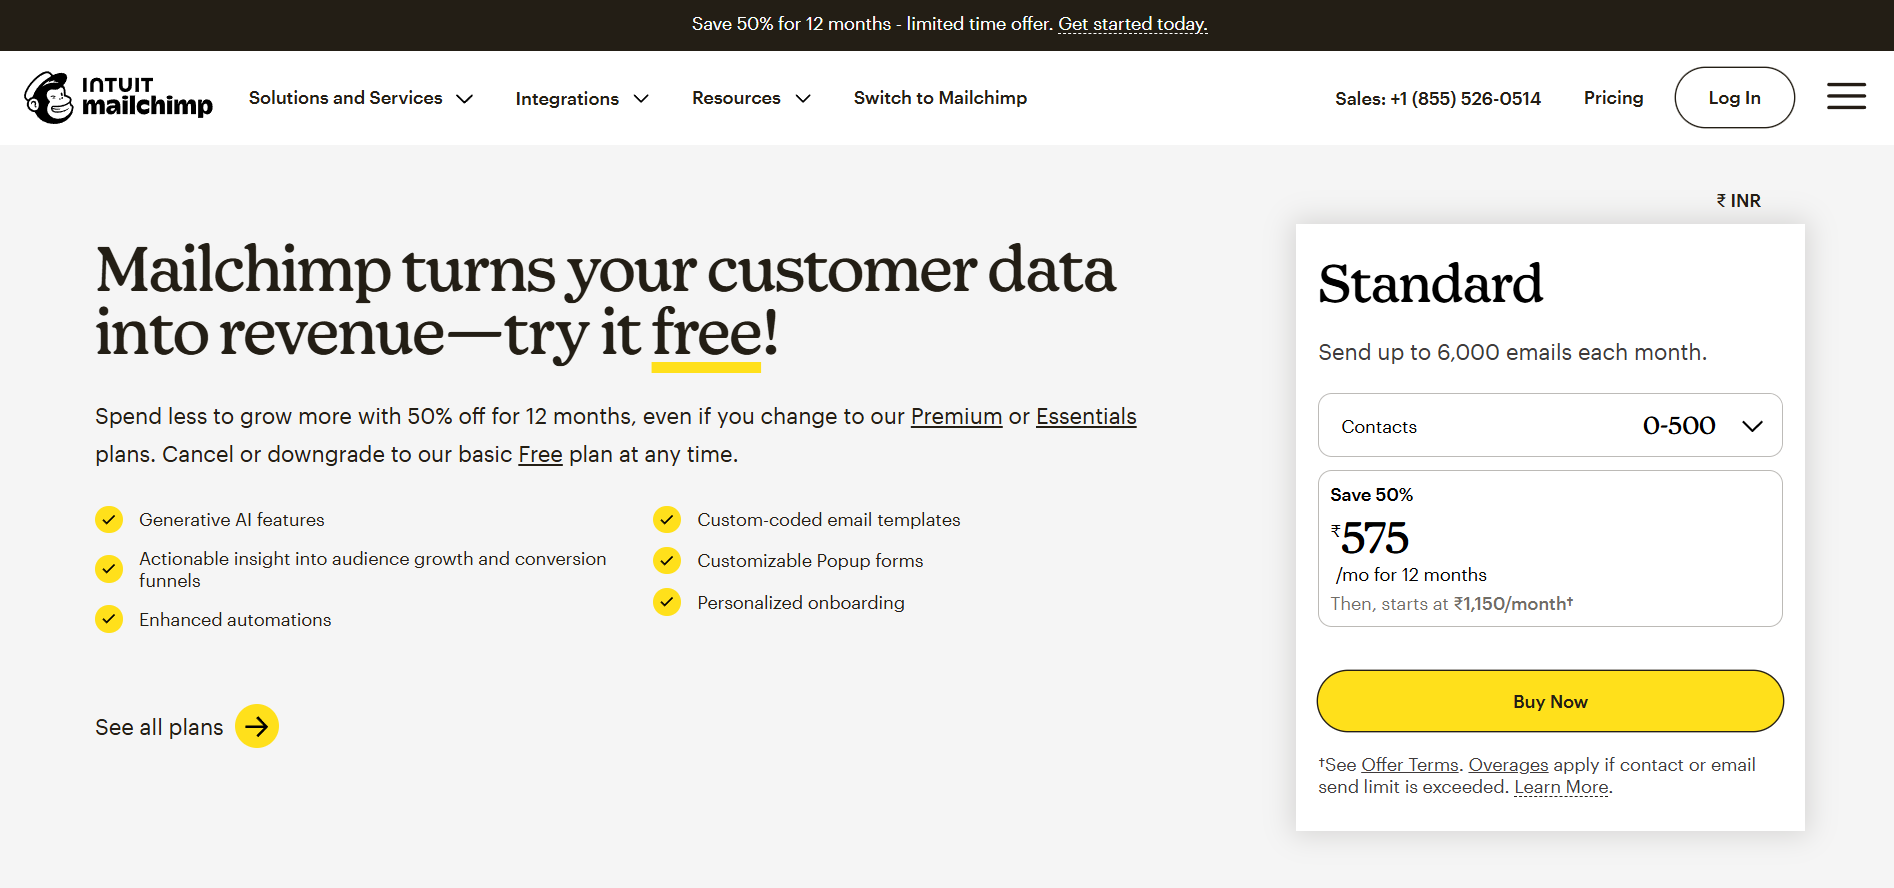Open the Pricing page
This screenshot has height=888, width=1894.
pyautogui.click(x=1613, y=98)
